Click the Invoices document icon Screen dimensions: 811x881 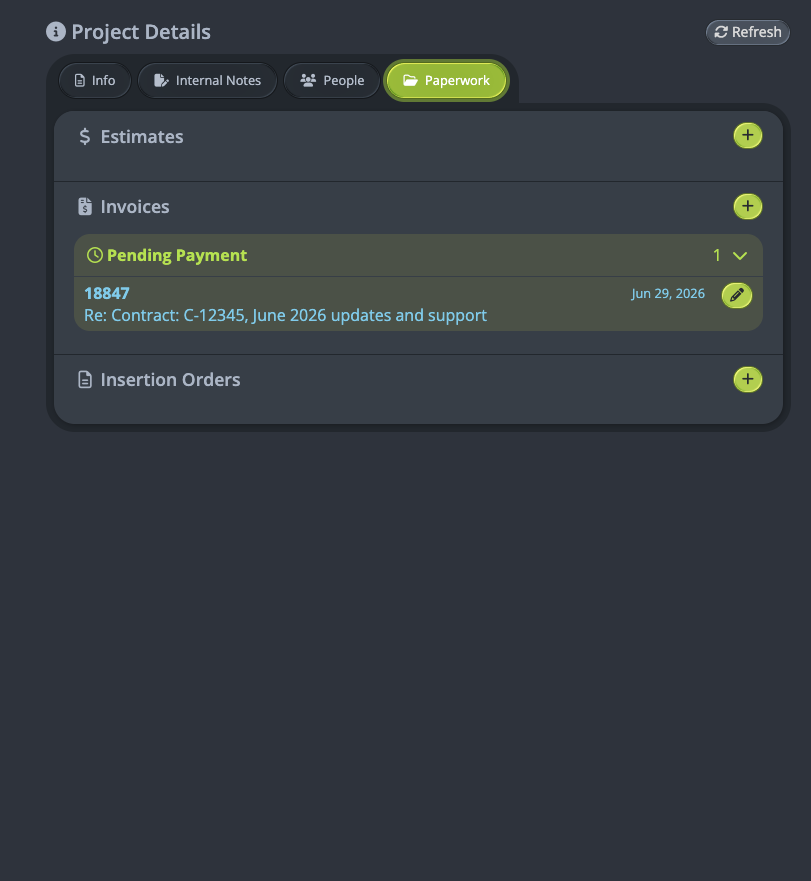[85, 207]
